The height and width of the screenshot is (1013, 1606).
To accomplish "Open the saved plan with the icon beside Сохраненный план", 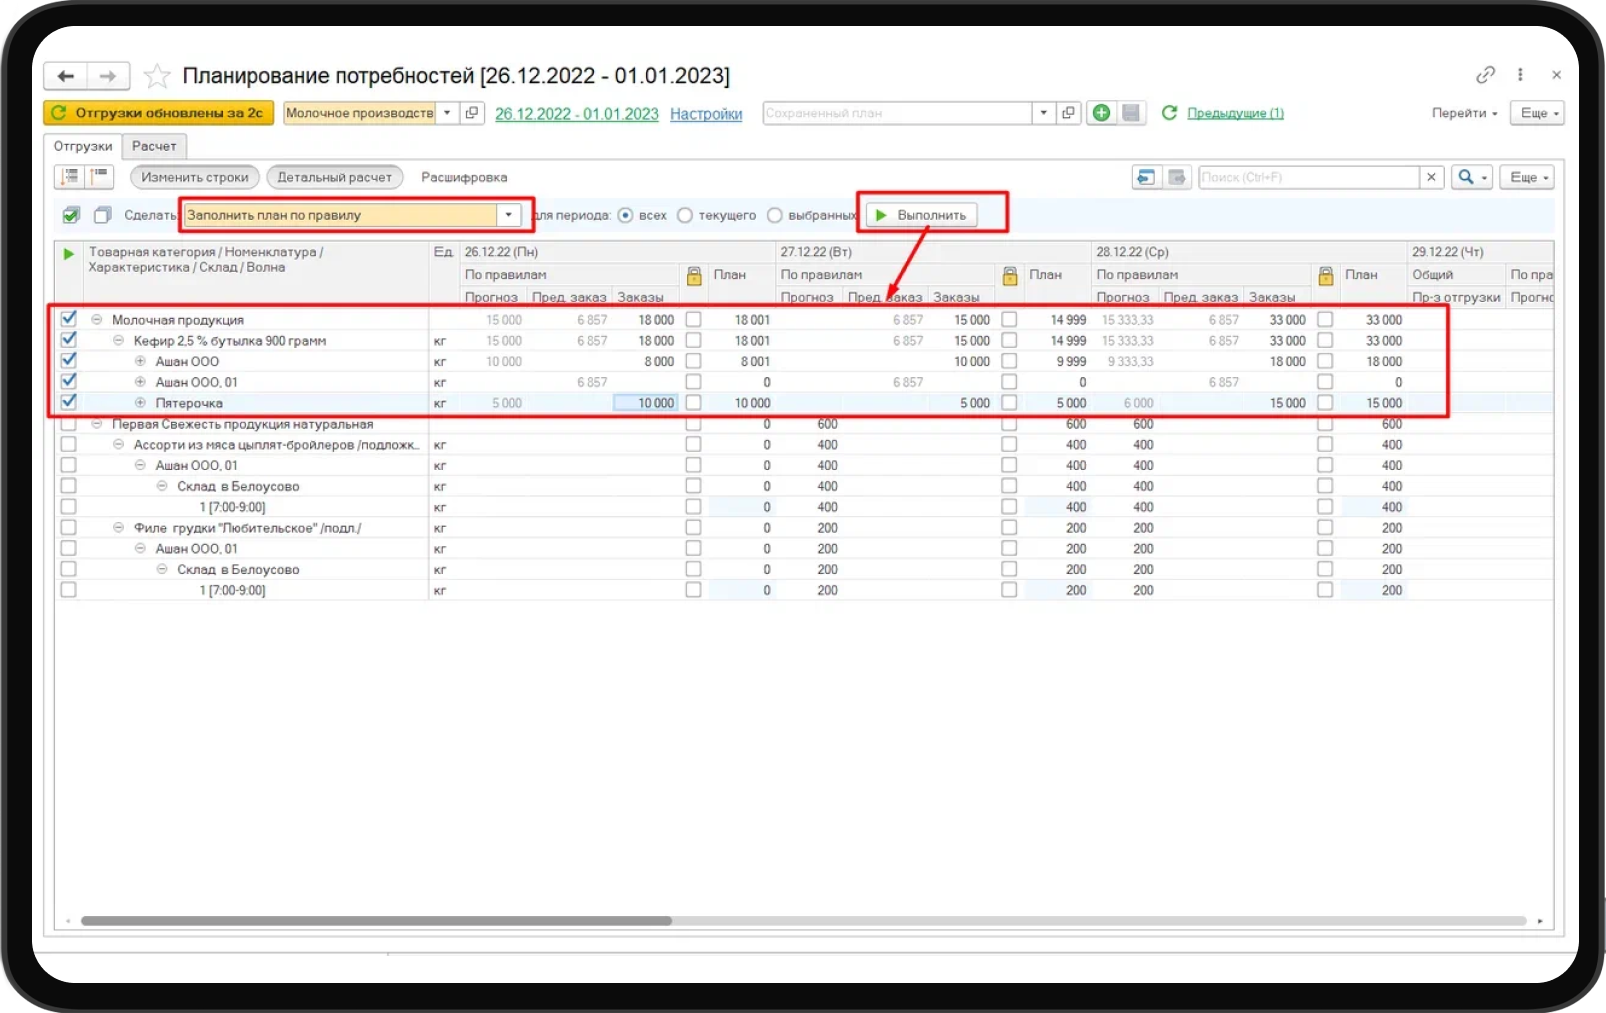I will coord(1068,113).
